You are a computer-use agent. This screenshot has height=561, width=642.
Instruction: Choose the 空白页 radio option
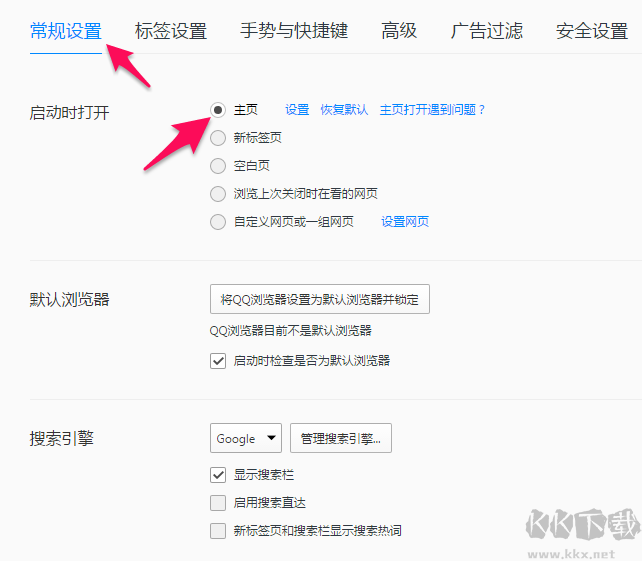point(218,166)
